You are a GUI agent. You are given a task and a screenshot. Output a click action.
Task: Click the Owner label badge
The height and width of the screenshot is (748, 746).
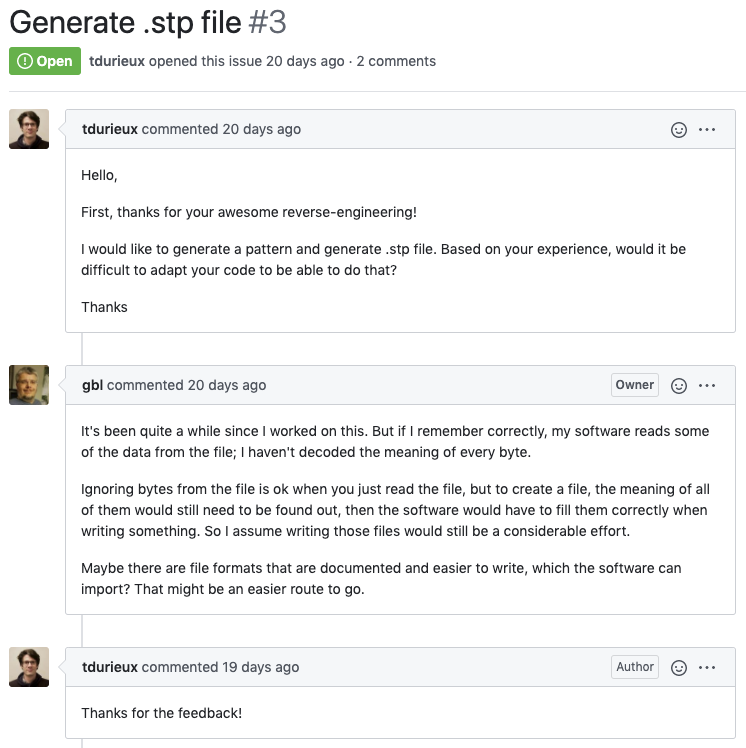(x=634, y=385)
